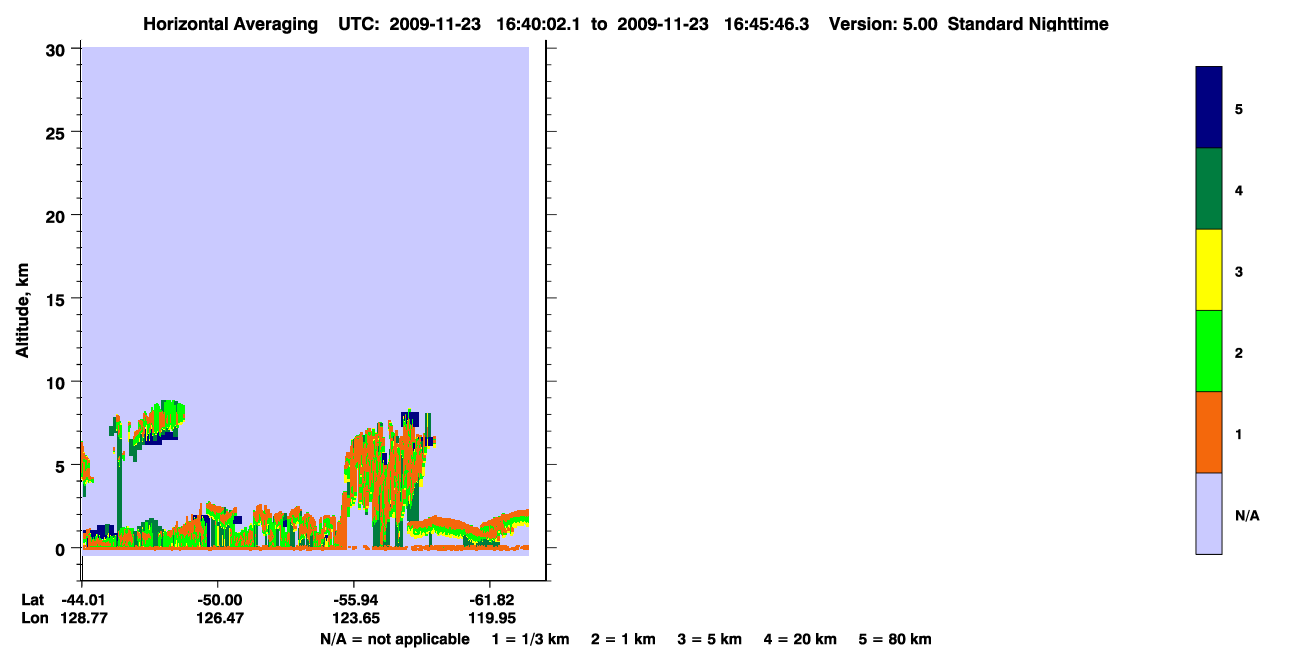This screenshot has width=1300, height=667.
Task: Click the altitude tick label 30
Action: tap(56, 49)
